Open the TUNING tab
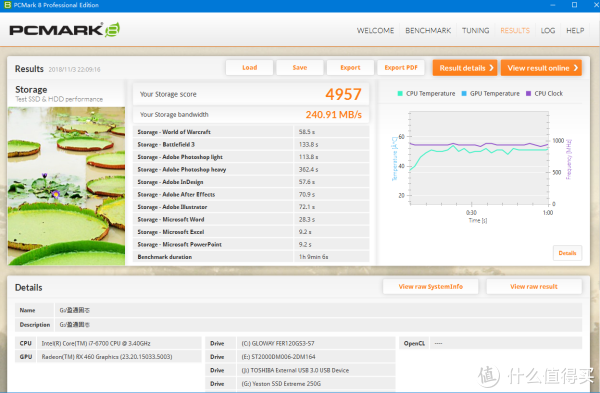The image size is (600, 393). [475, 31]
